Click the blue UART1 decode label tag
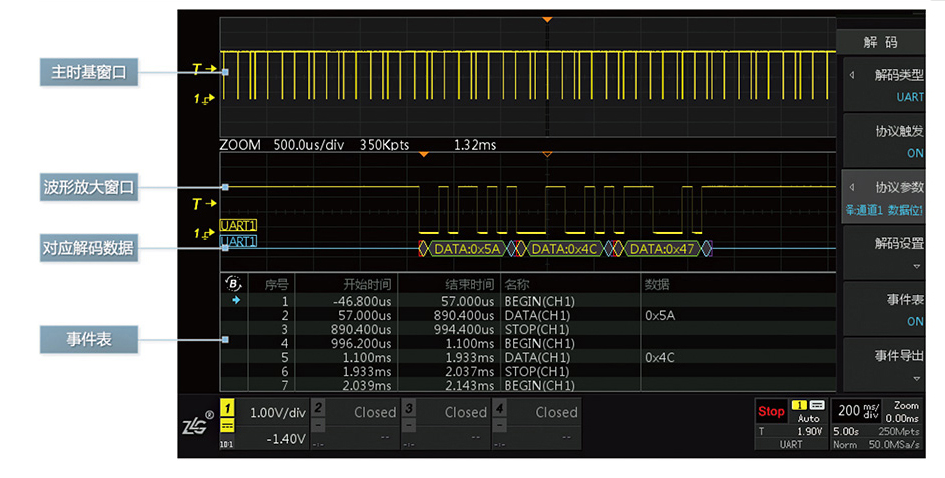 click(238, 242)
